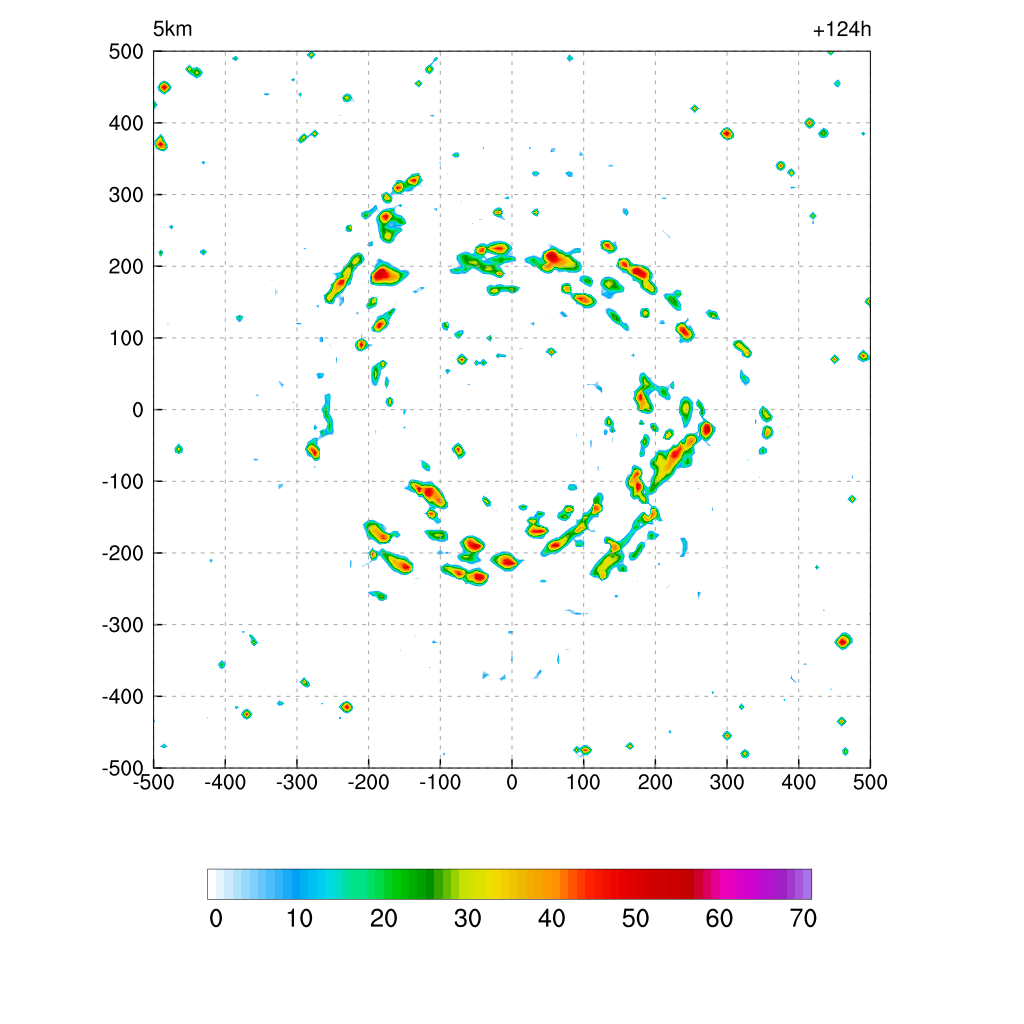This screenshot has width=1024, height=1024.
Task: Click the x-axis tick label 500
Action: (x=870, y=782)
